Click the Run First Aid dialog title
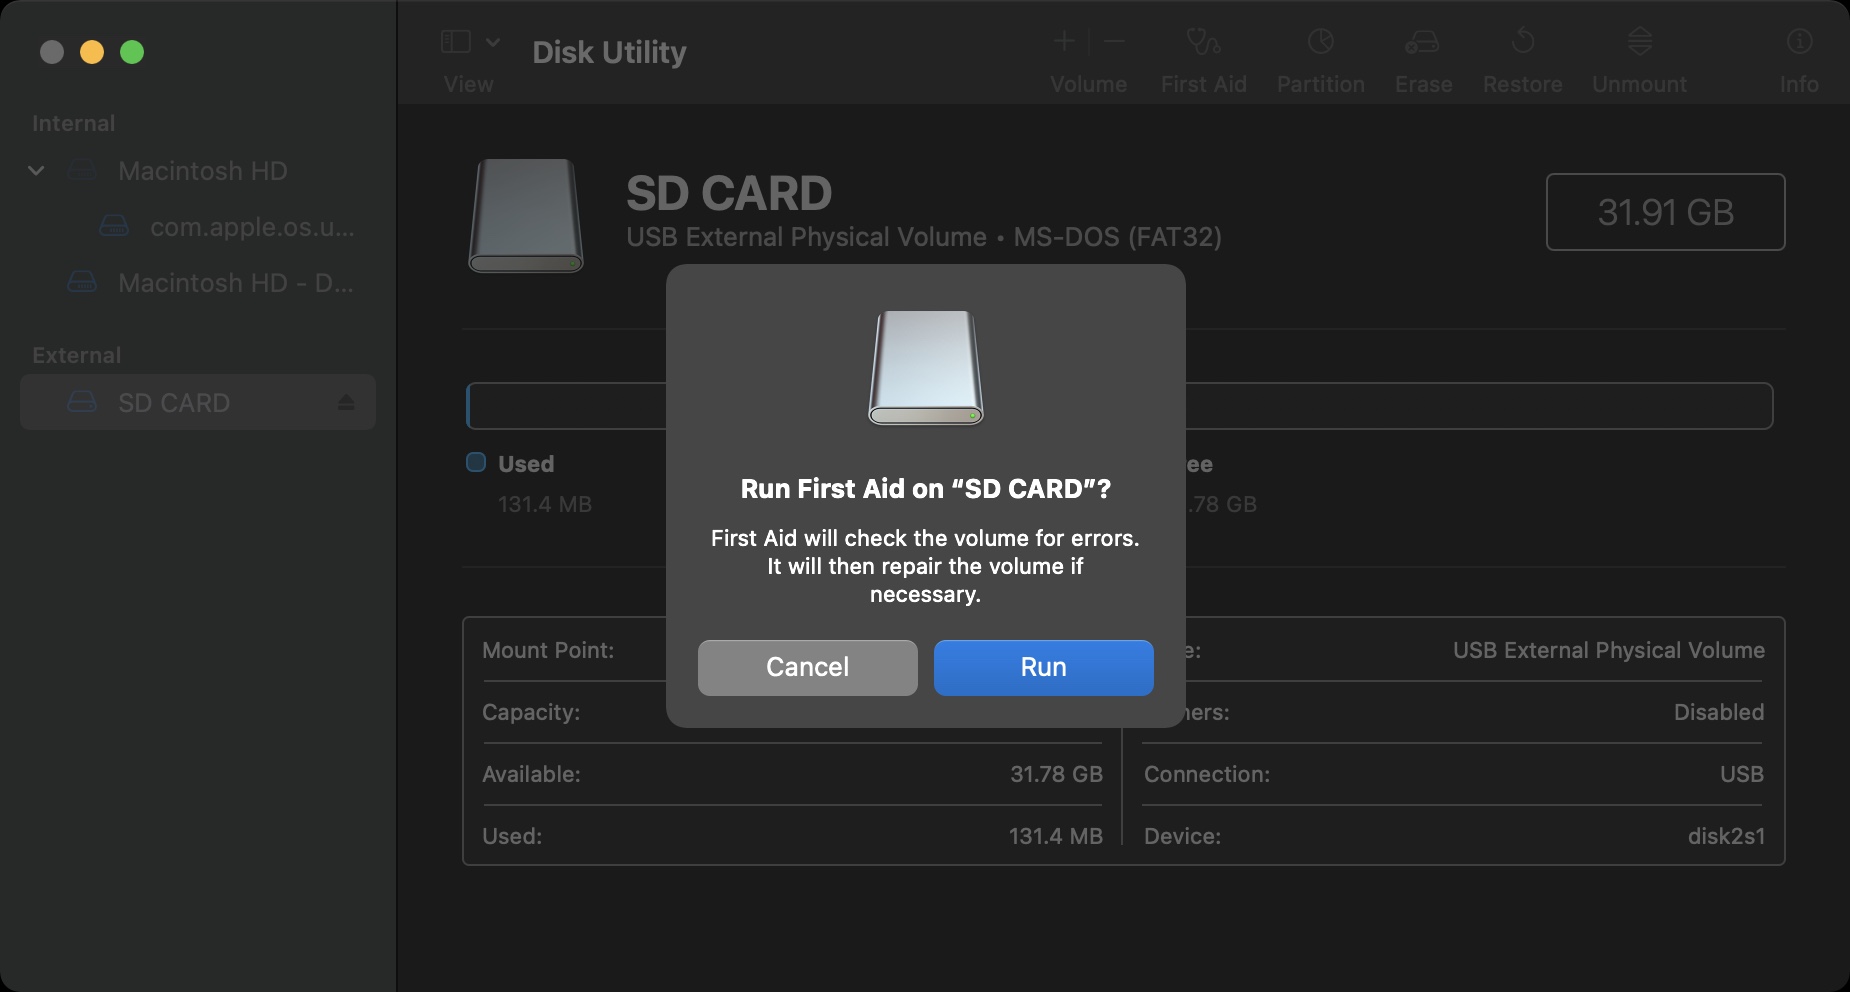The height and width of the screenshot is (992, 1850). [926, 489]
